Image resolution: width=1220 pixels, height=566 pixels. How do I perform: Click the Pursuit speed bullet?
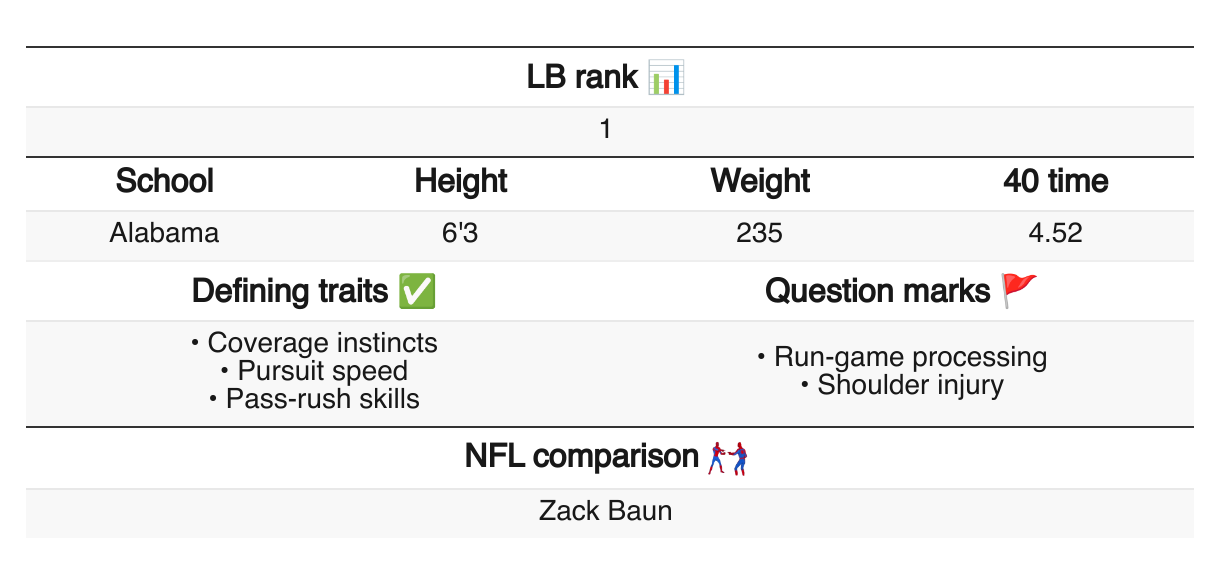click(314, 371)
